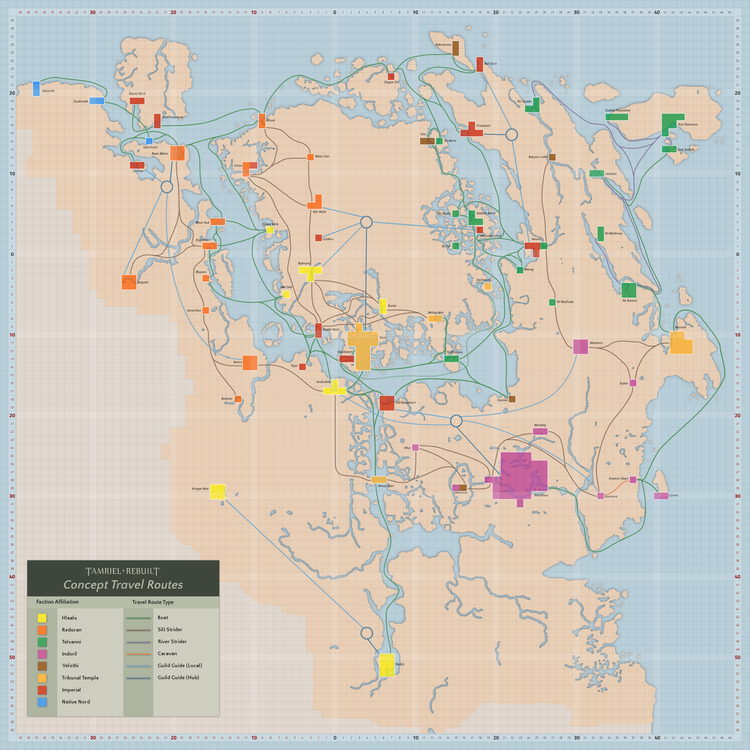Image resolution: width=750 pixels, height=750 pixels.
Task: Click the green Tel Mothrivra marker
Action: 601,233
